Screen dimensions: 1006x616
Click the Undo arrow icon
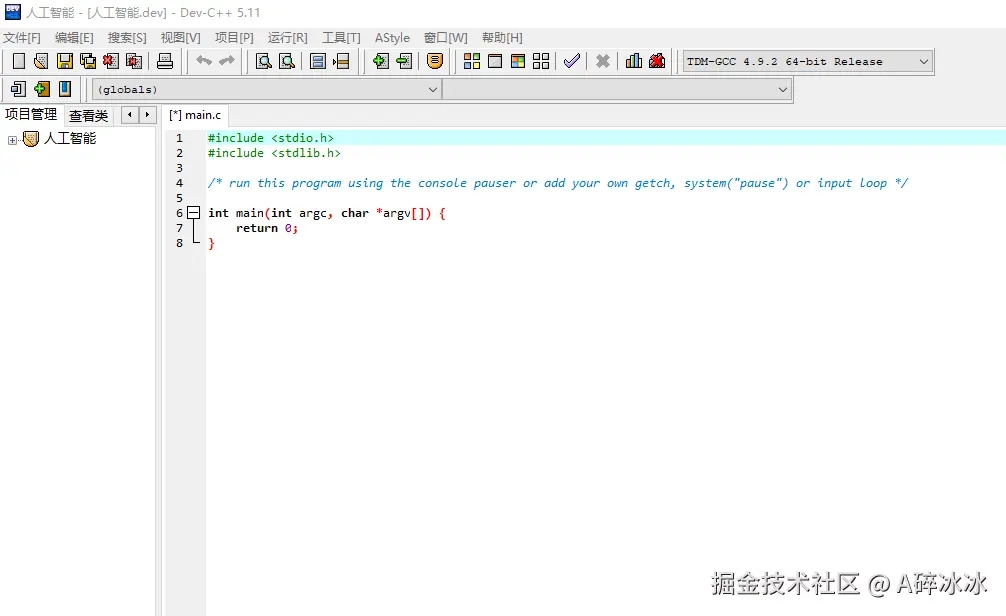coord(204,61)
